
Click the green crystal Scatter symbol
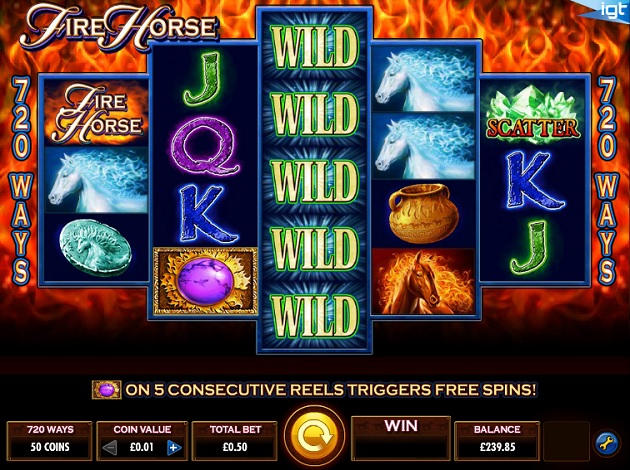(532, 113)
